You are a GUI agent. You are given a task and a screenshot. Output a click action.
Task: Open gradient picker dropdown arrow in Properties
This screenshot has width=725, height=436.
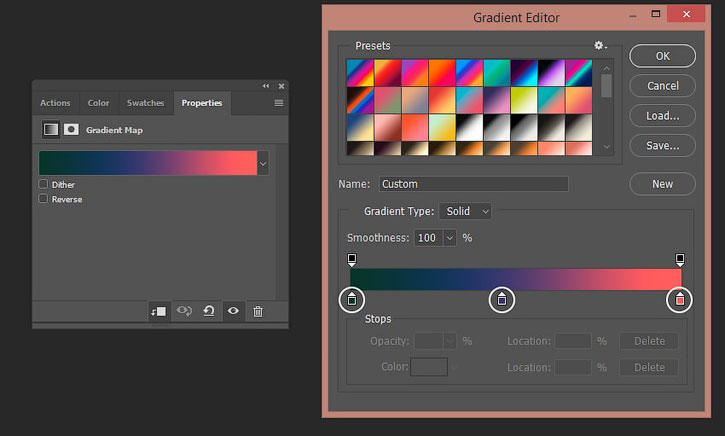click(263, 163)
